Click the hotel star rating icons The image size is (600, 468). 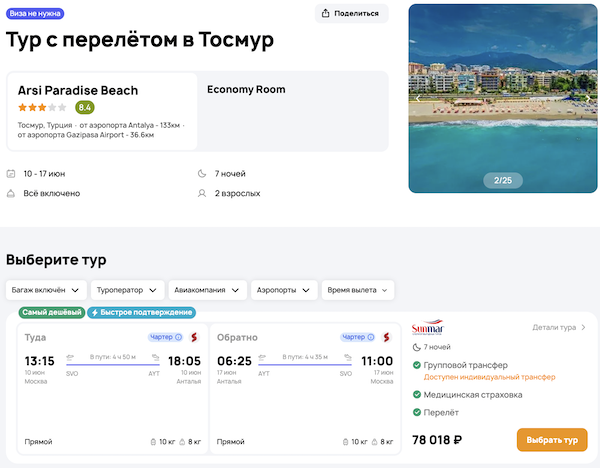(x=42, y=107)
